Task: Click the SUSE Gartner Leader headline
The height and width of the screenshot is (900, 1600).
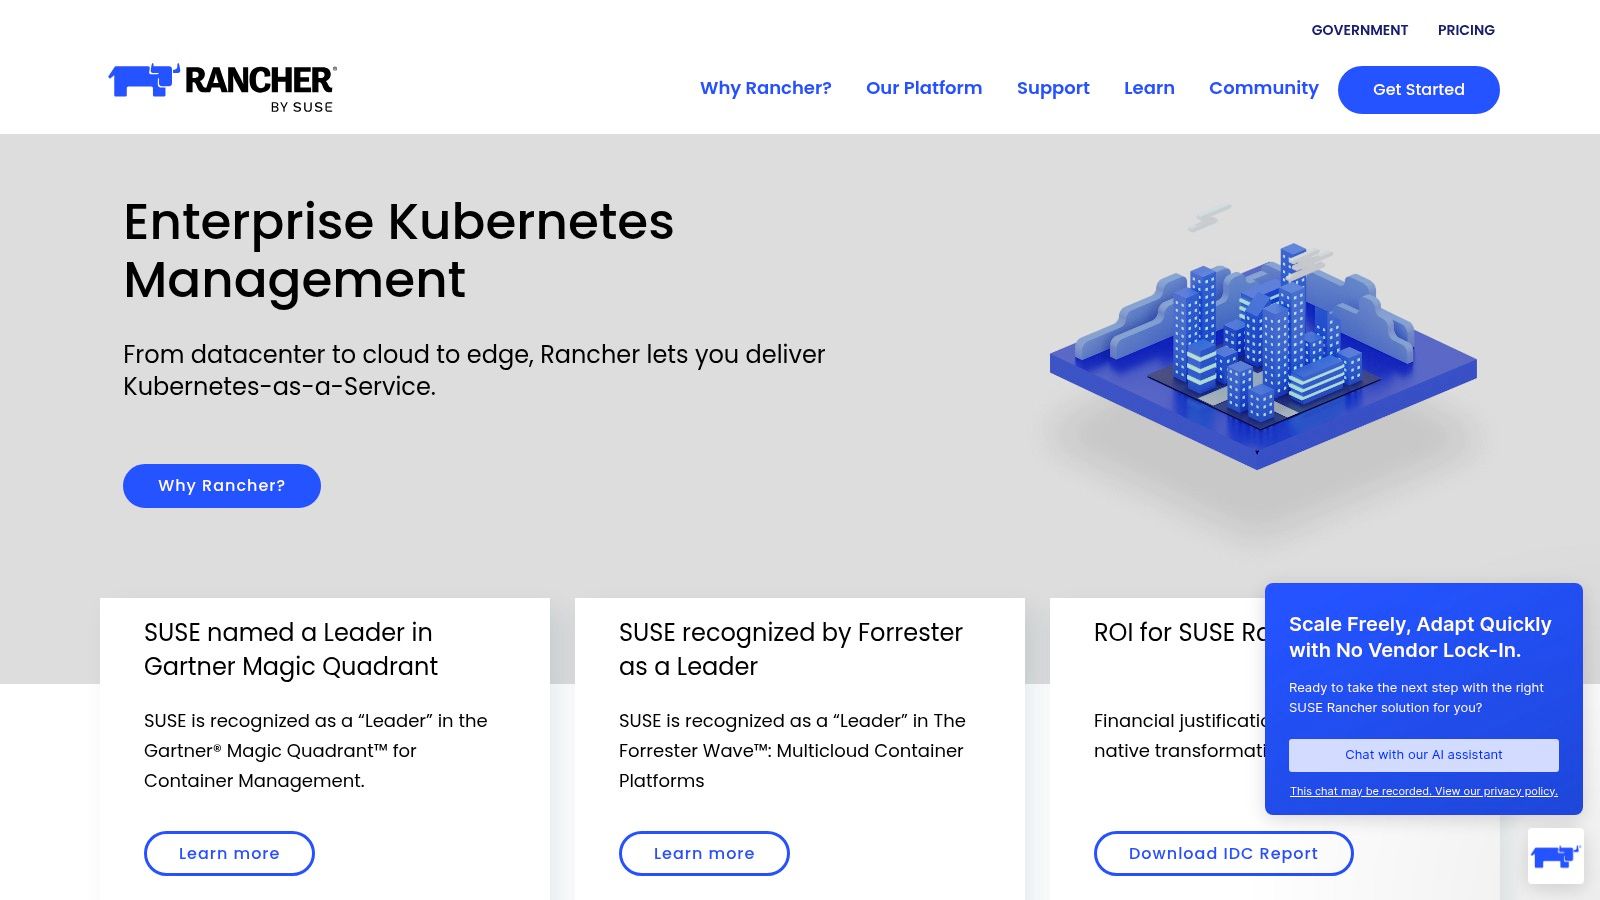Action: (289, 649)
